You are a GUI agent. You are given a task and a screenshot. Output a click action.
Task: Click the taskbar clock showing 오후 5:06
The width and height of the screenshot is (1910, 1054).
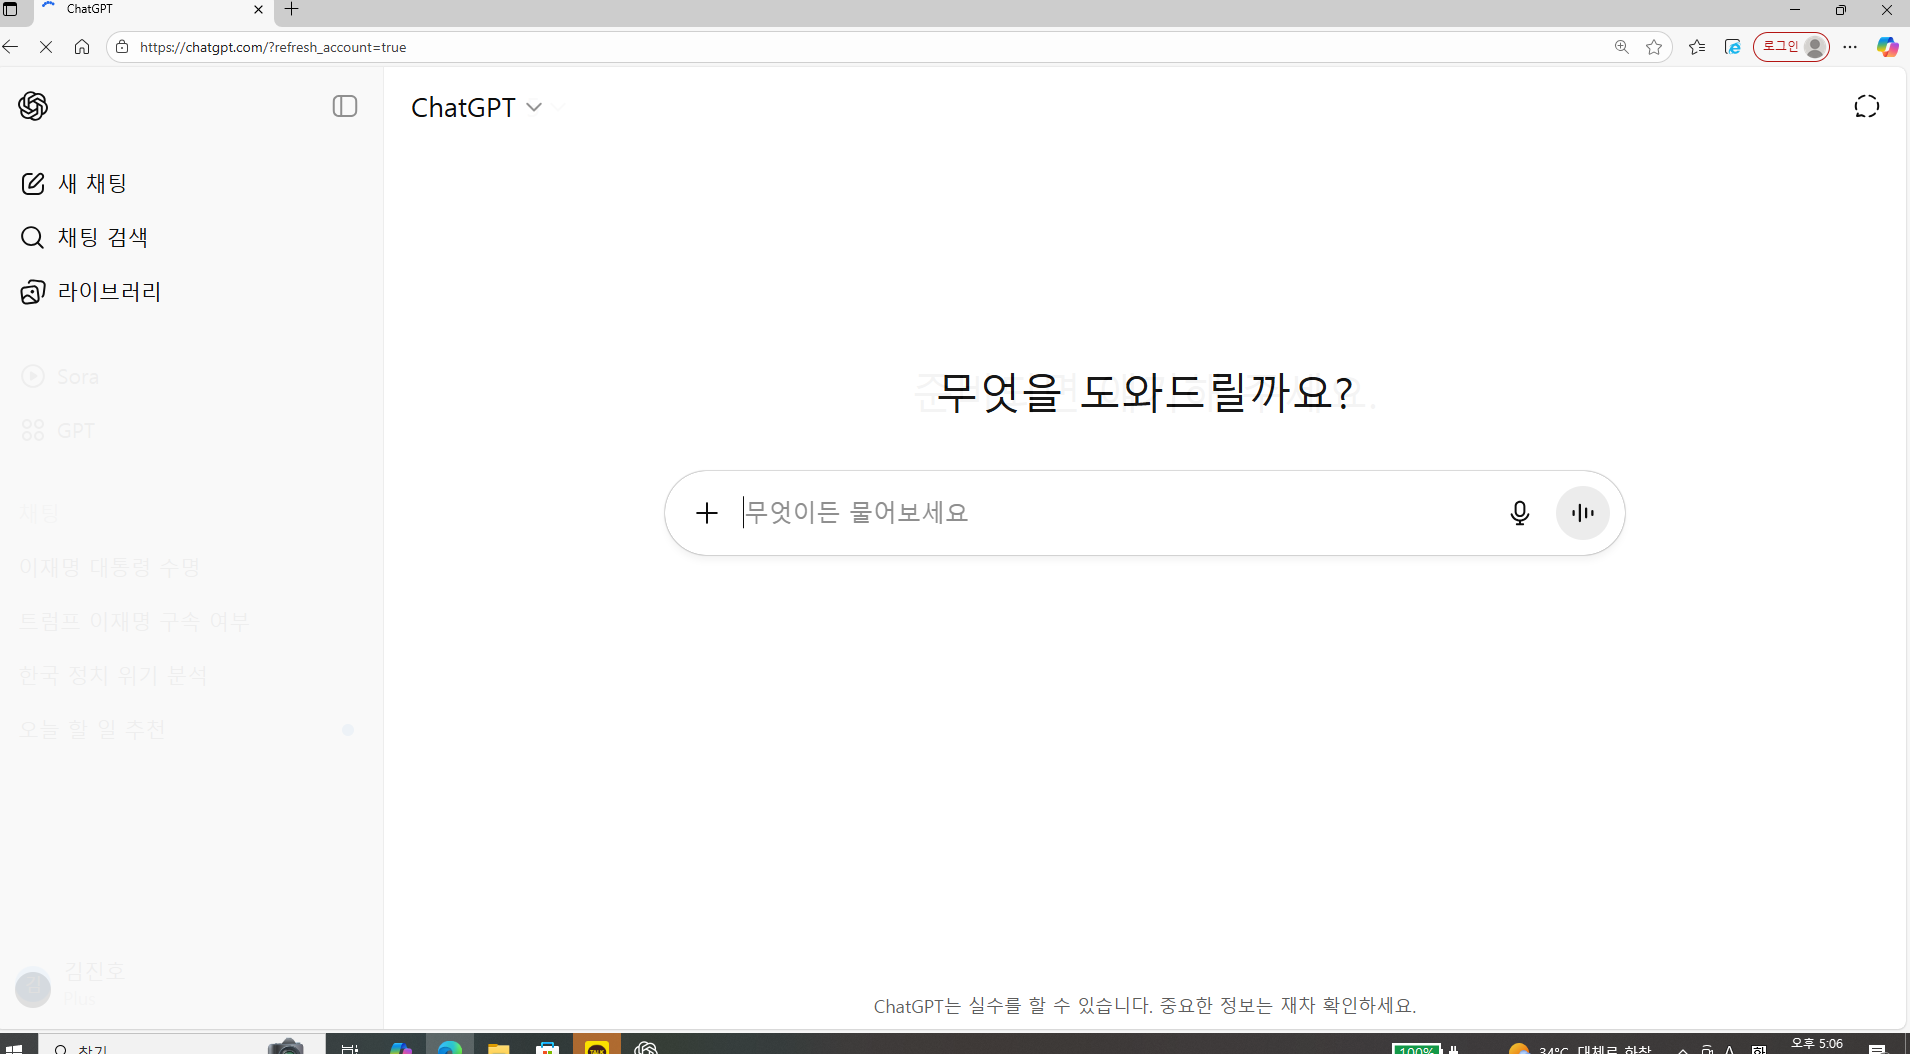click(x=1817, y=1044)
